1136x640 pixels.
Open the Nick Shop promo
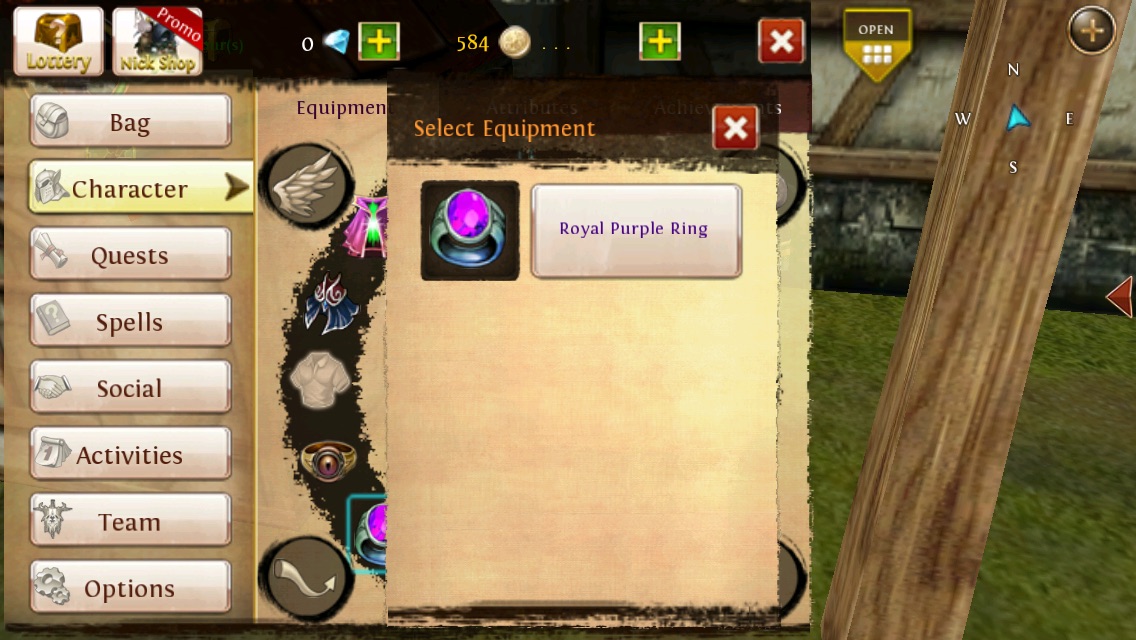tap(157, 41)
